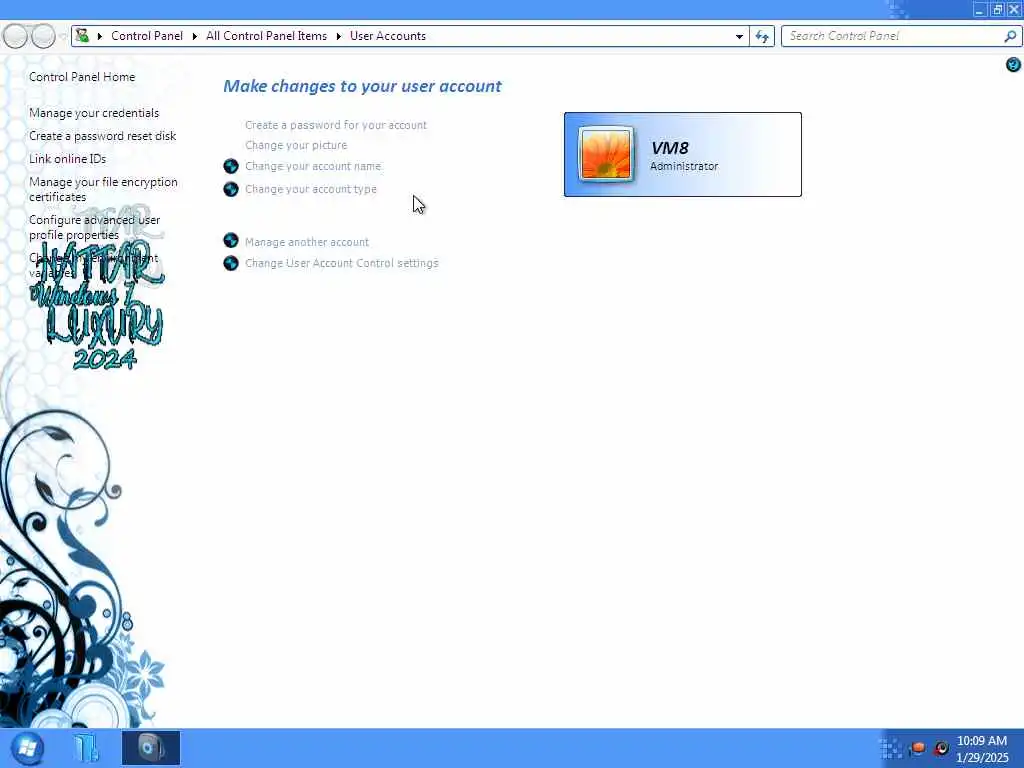Expand arrow before User Accounts breadcrumb
This screenshot has height=768, width=1024.
[339, 37]
